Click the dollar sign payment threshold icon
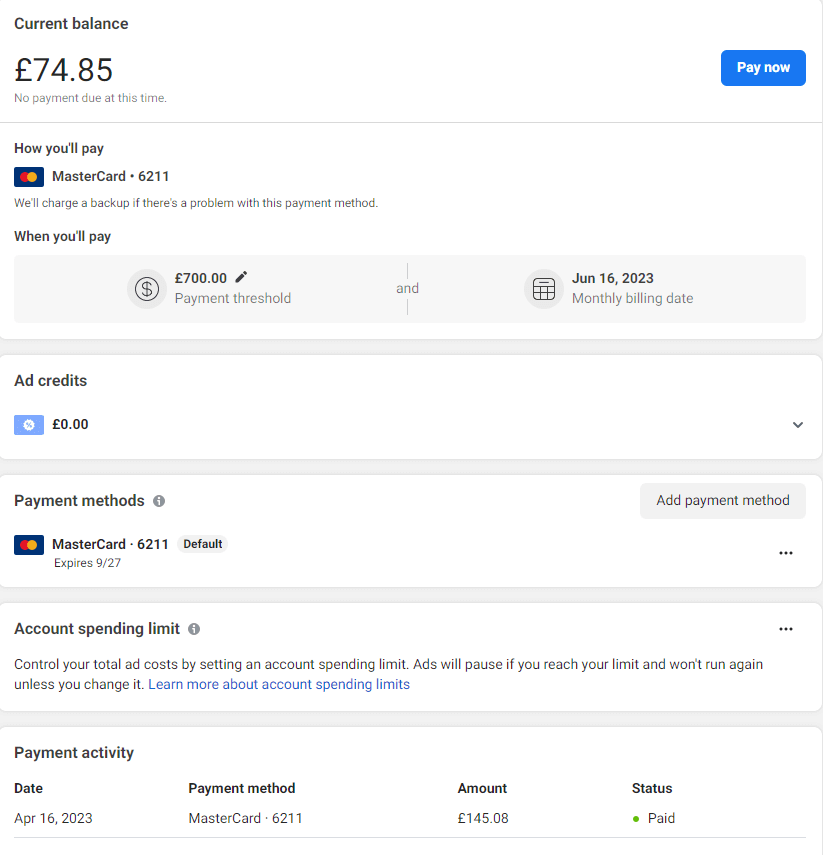Screen dimensions: 823x855 [x=147, y=289]
